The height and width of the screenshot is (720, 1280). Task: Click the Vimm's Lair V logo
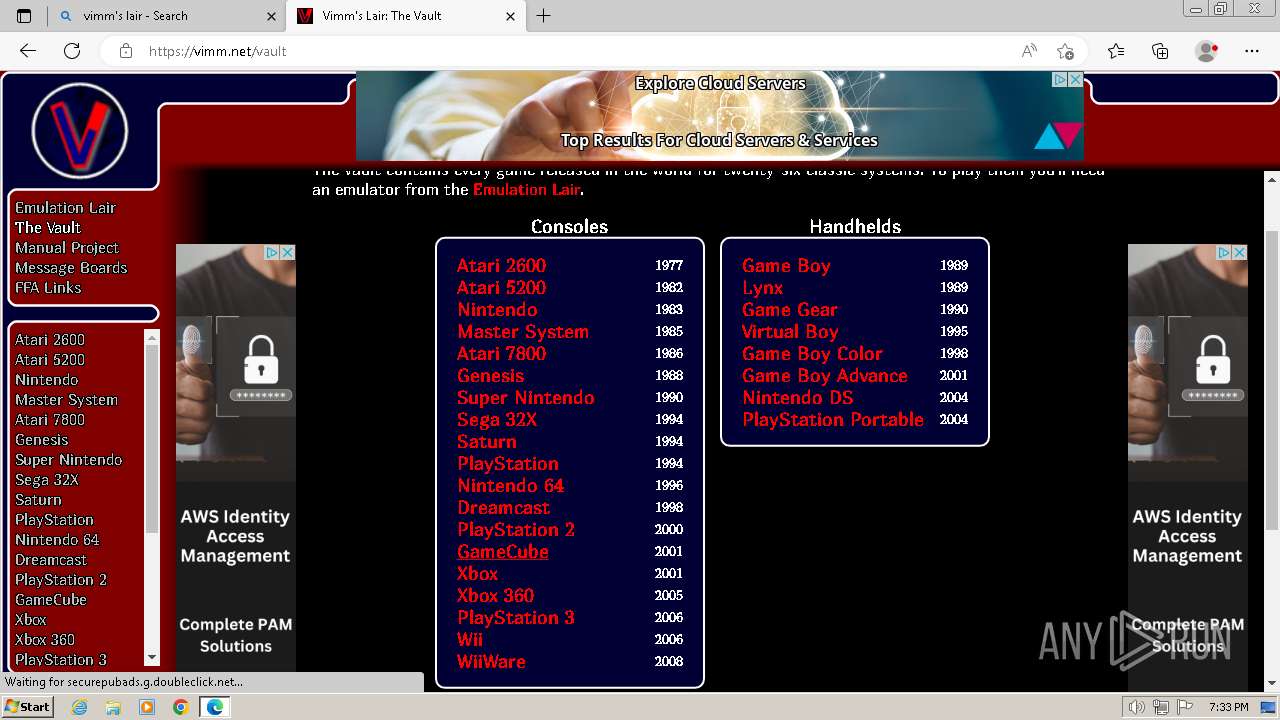coord(80,131)
